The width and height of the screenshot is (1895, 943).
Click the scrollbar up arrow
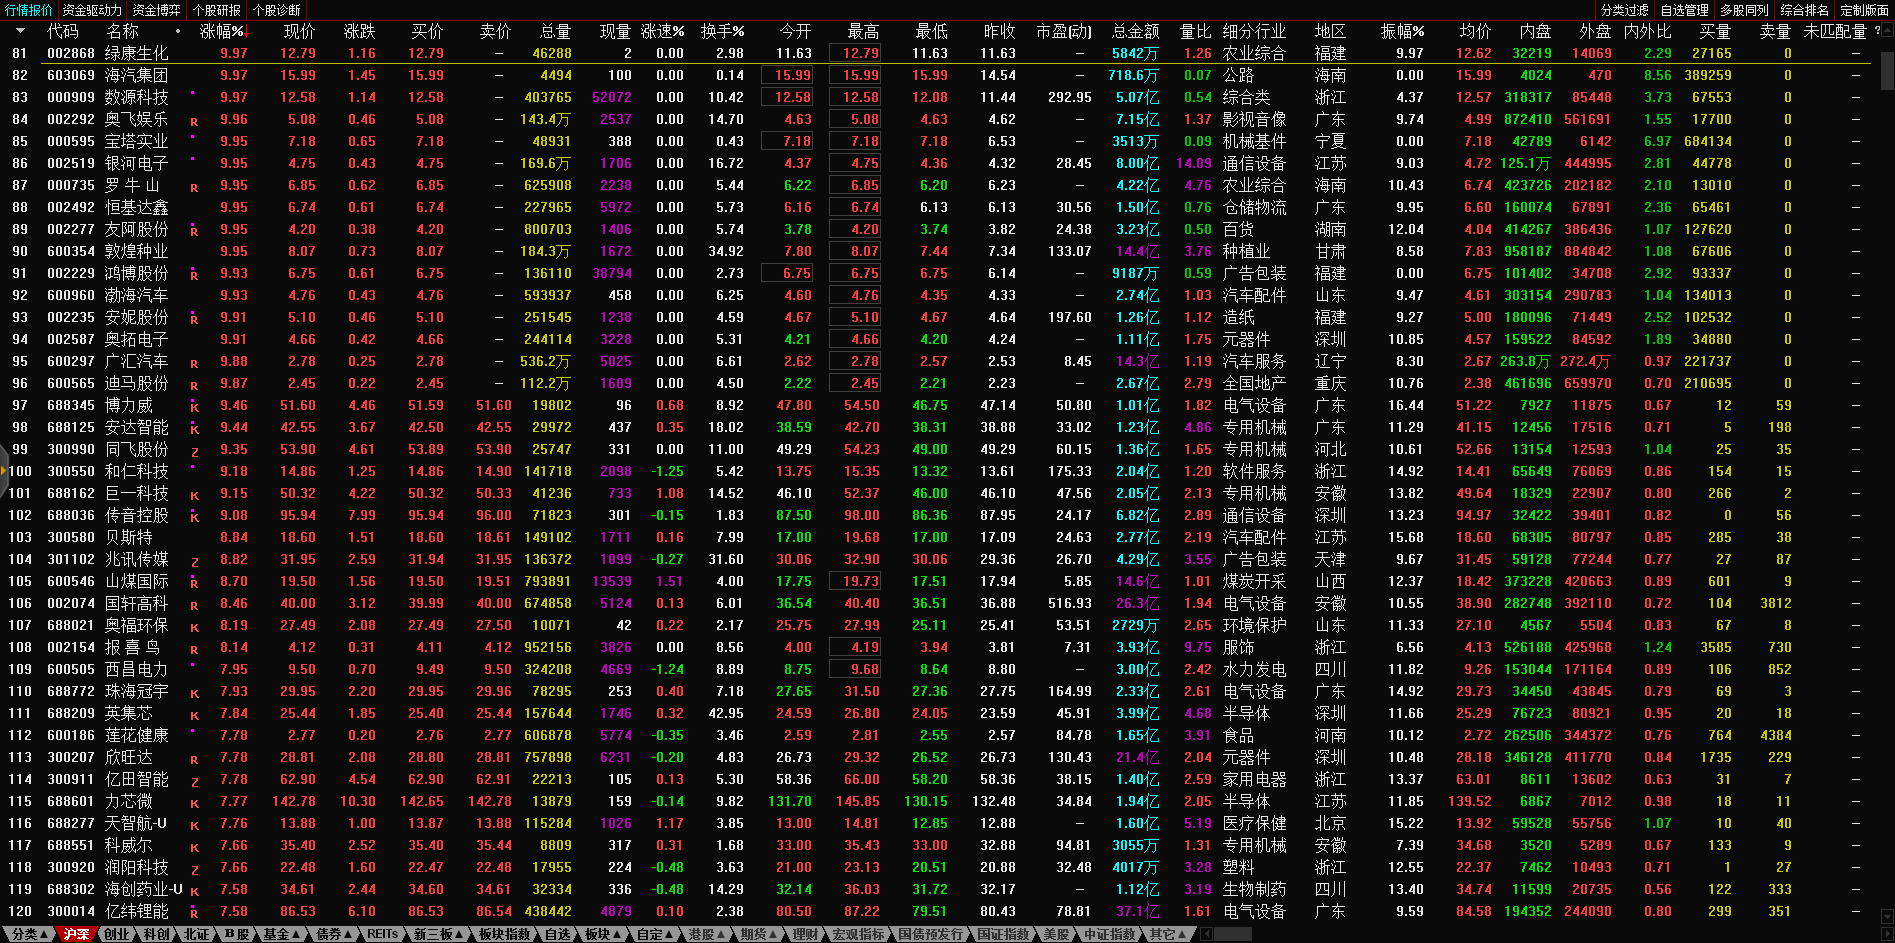[1887, 31]
